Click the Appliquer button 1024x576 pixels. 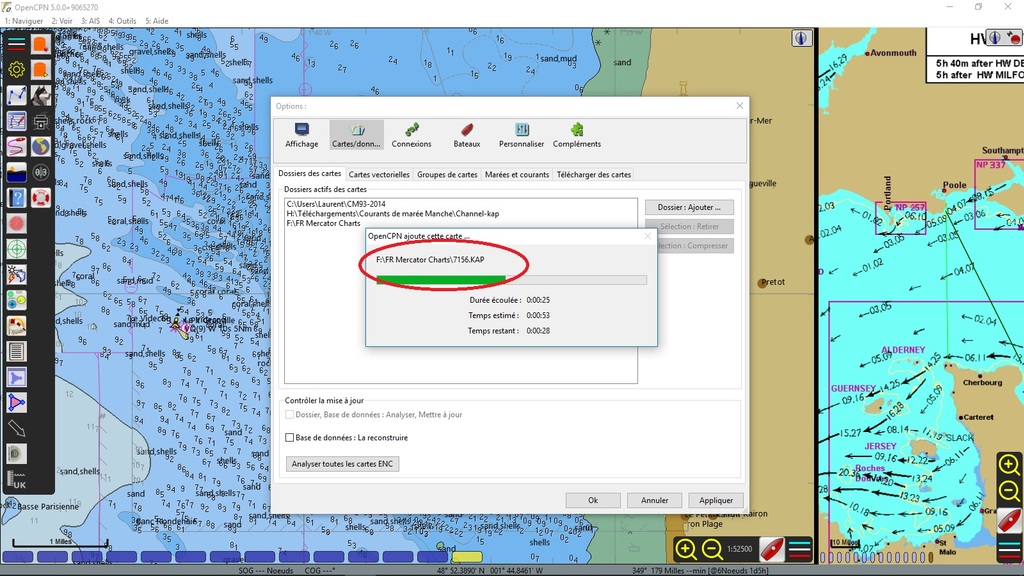point(716,500)
